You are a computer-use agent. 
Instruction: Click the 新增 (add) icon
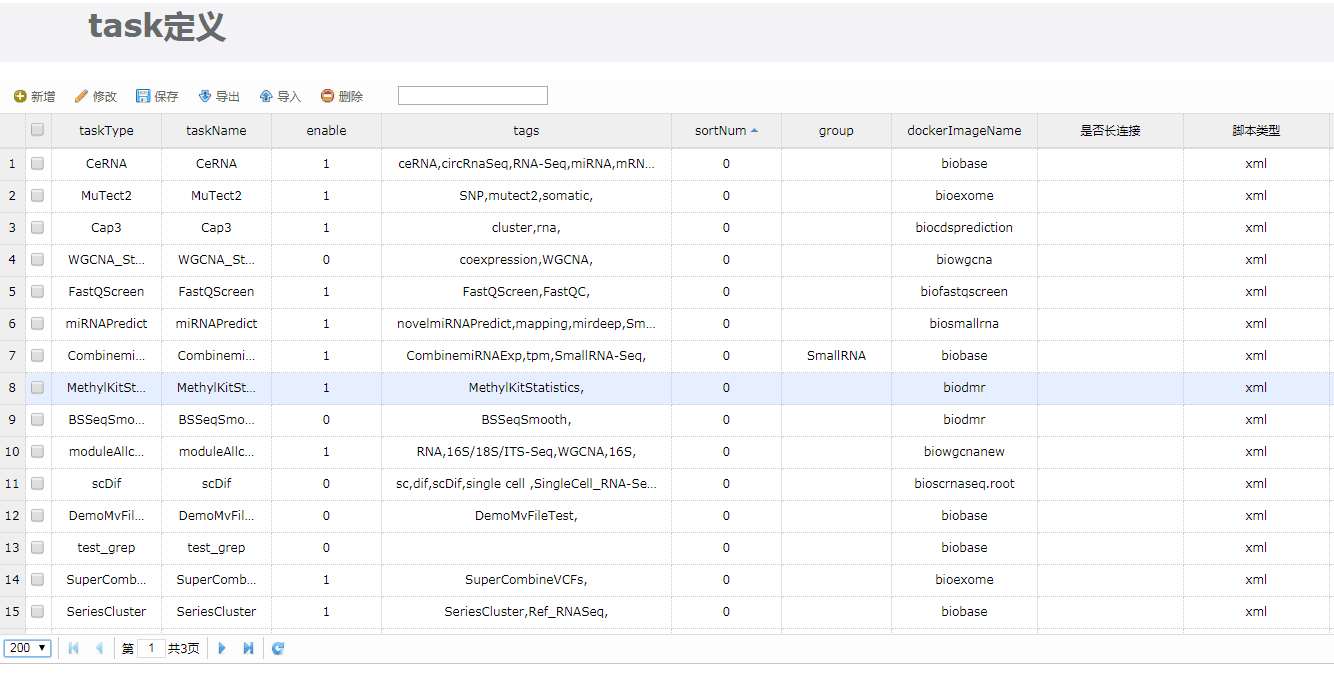pos(20,96)
